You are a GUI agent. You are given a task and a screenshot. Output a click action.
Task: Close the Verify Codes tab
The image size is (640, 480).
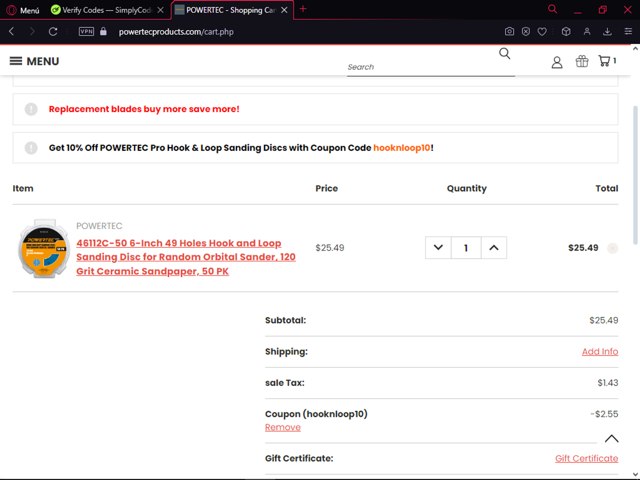[x=160, y=10]
